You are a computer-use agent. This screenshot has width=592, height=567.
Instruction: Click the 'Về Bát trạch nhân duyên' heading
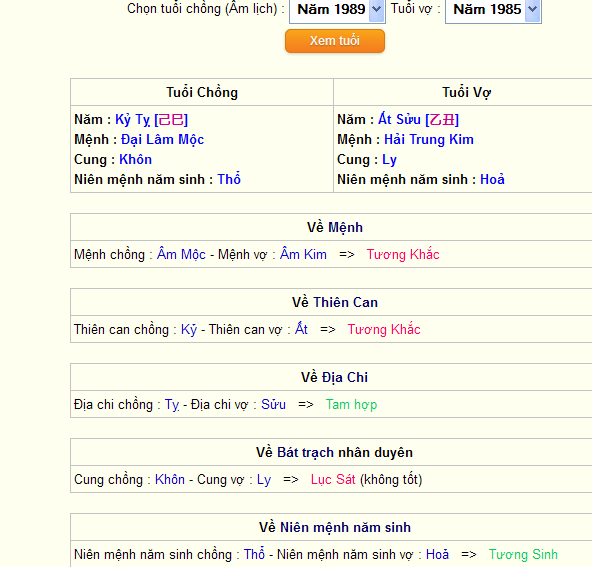pyautogui.click(x=335, y=452)
